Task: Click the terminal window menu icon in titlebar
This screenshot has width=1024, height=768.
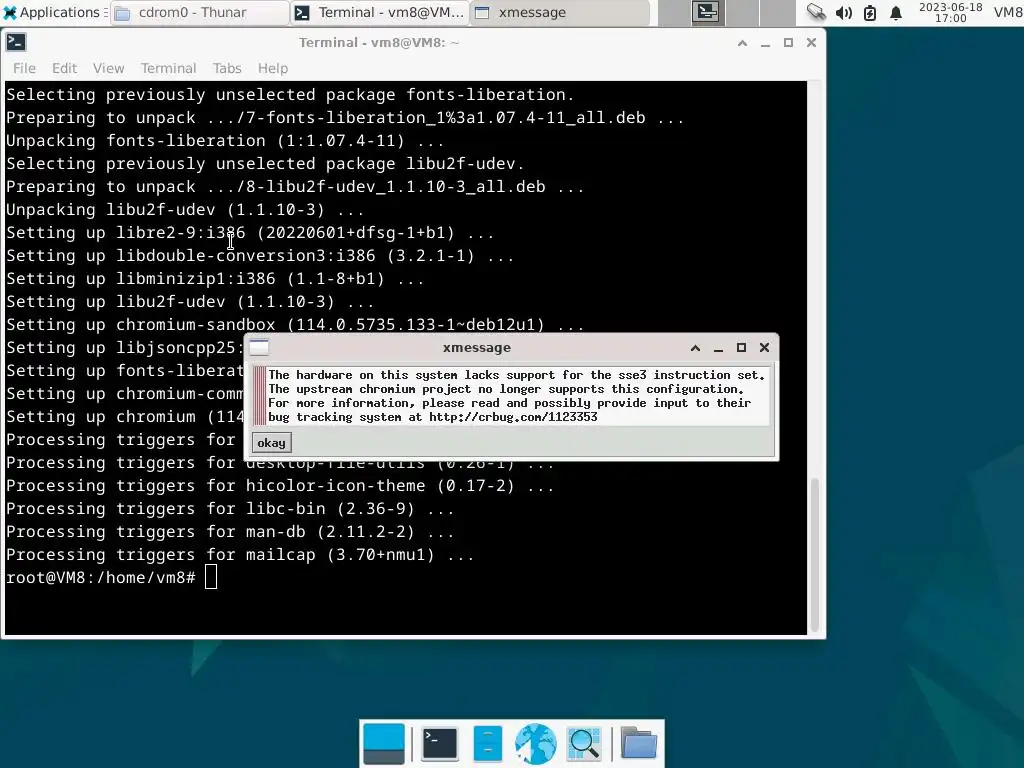Action: [16, 42]
